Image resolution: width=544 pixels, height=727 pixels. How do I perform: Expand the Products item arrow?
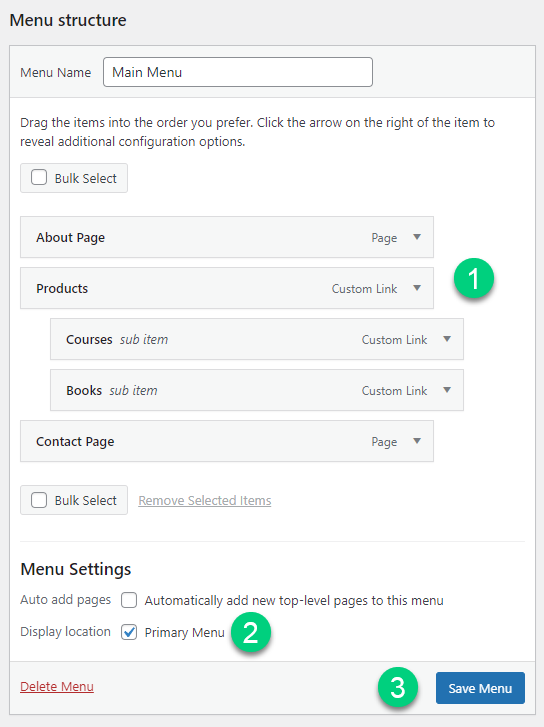pyautogui.click(x=417, y=288)
